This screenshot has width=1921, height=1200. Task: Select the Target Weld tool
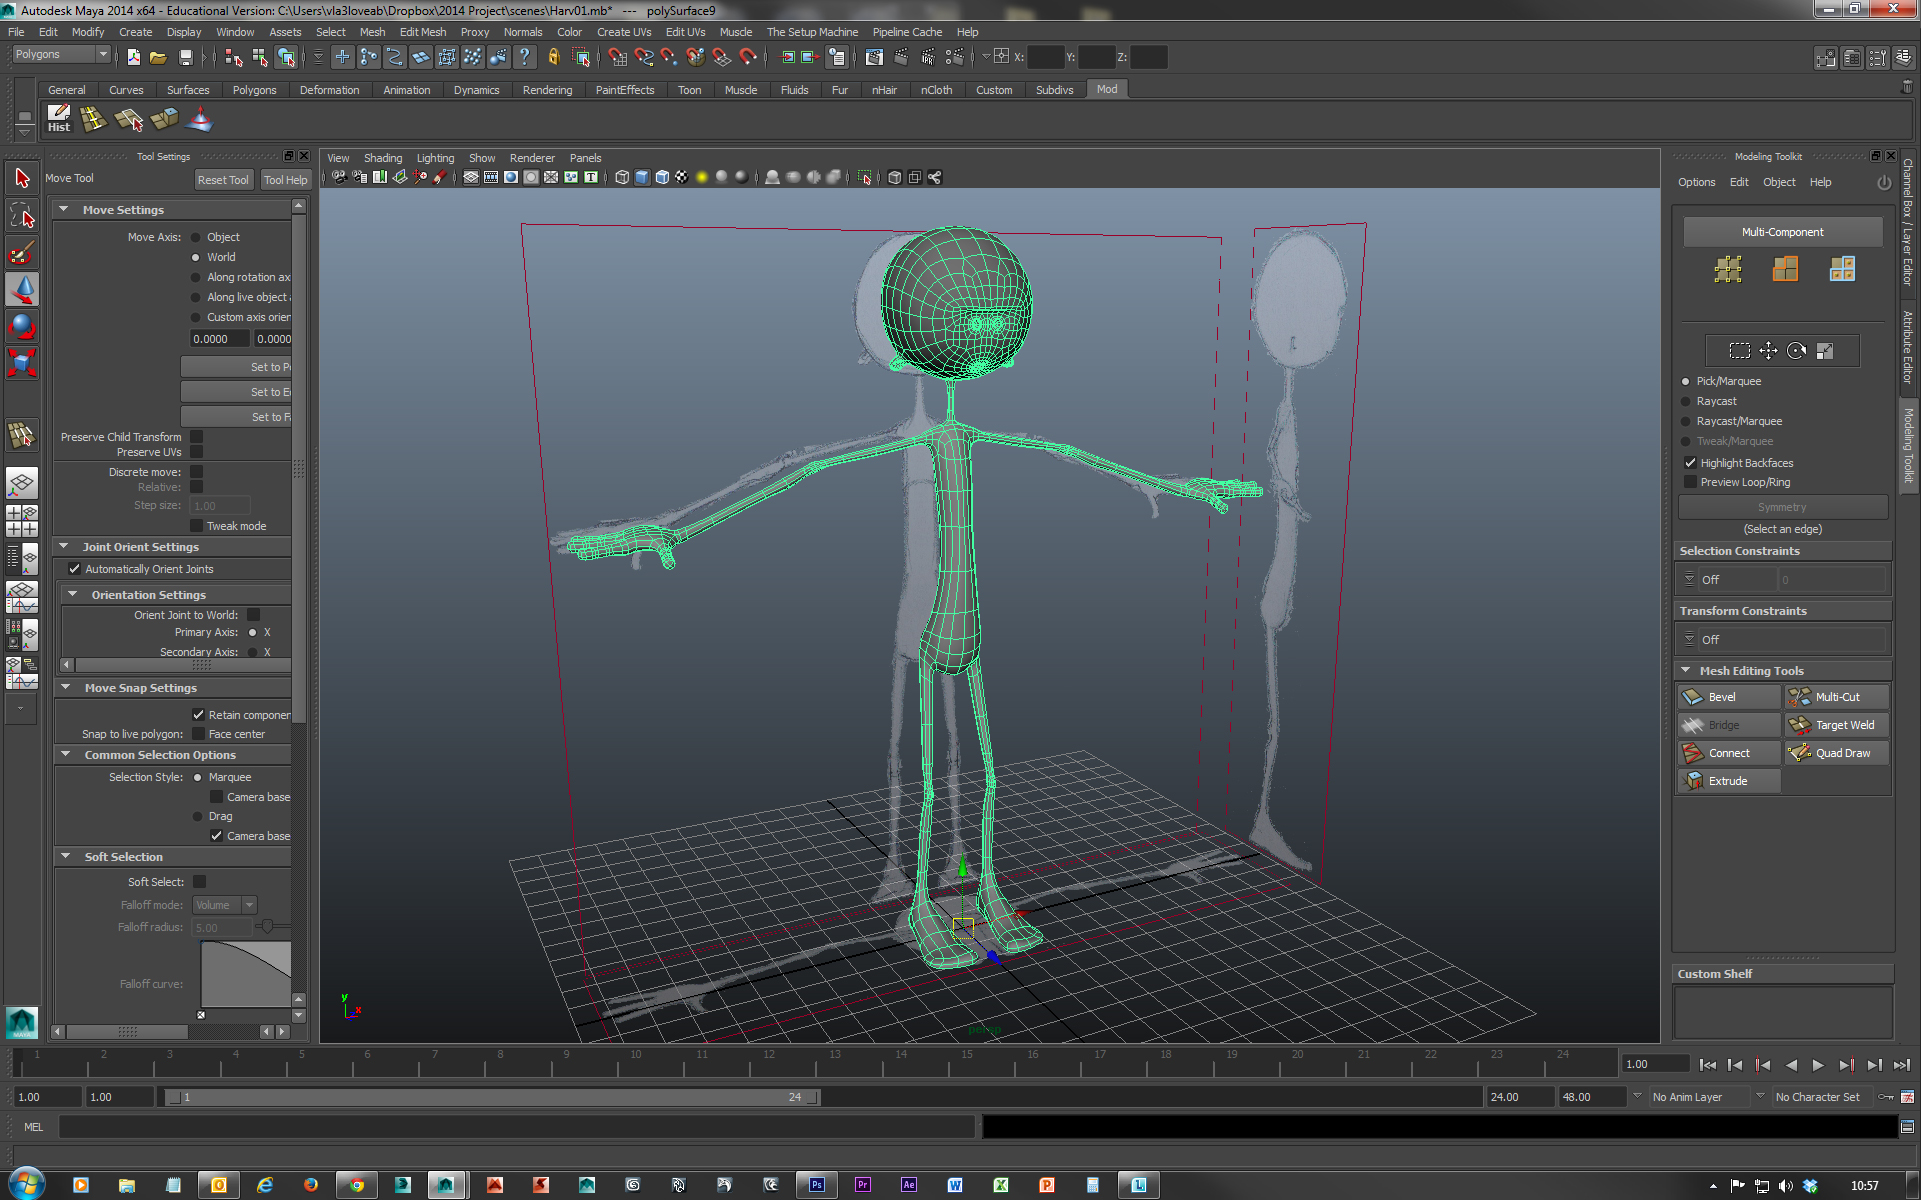pos(1836,725)
